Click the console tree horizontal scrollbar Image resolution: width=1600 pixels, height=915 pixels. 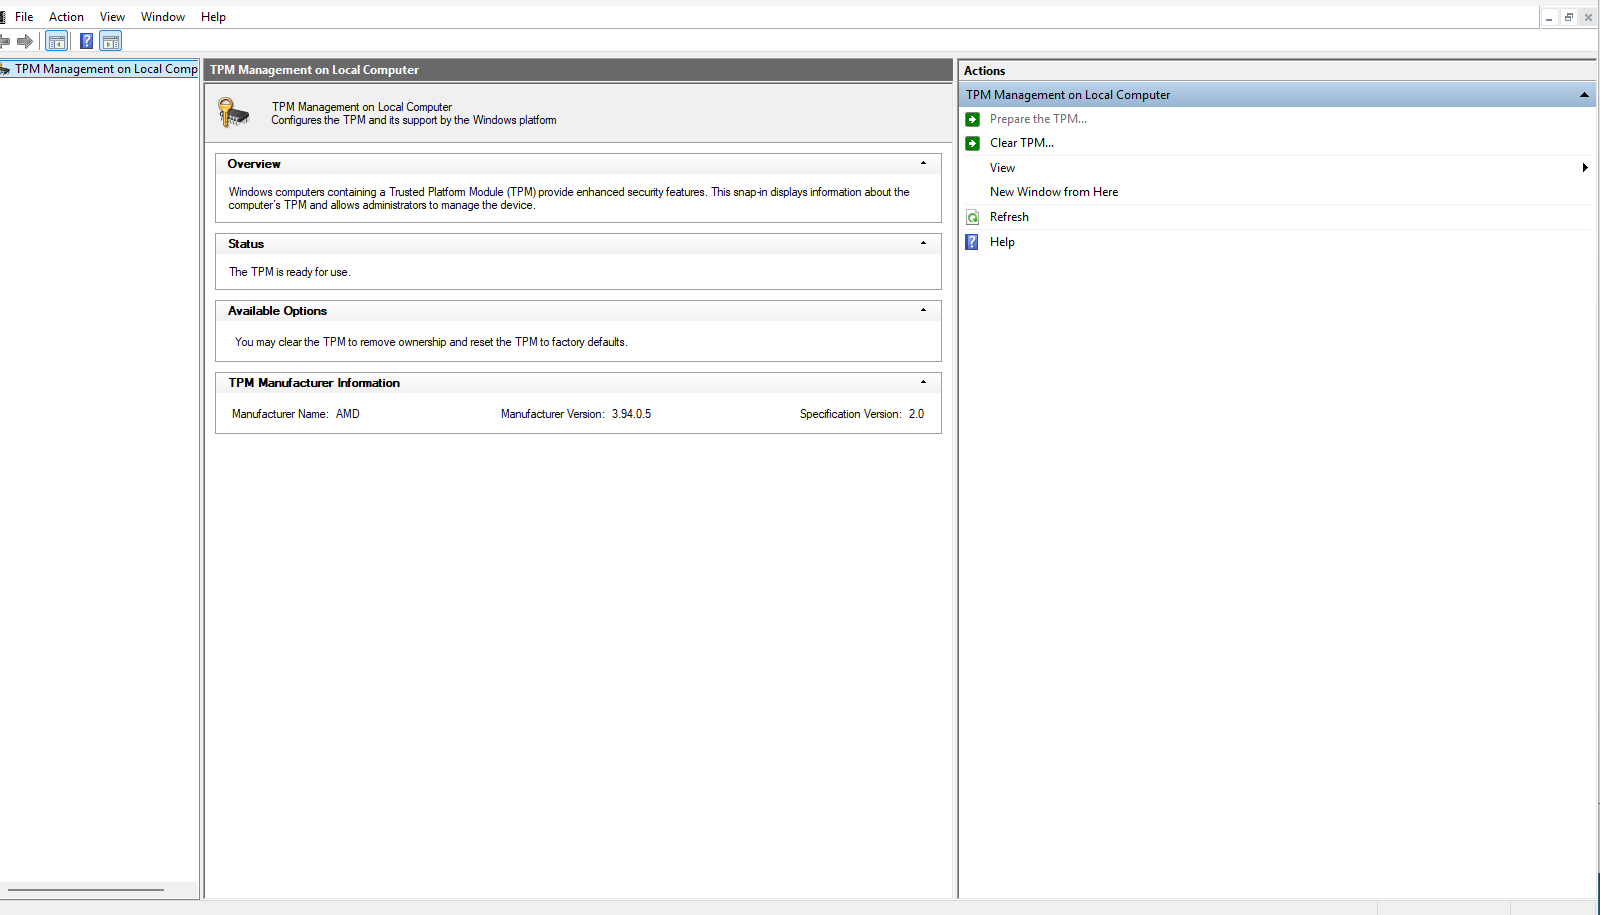click(x=86, y=890)
